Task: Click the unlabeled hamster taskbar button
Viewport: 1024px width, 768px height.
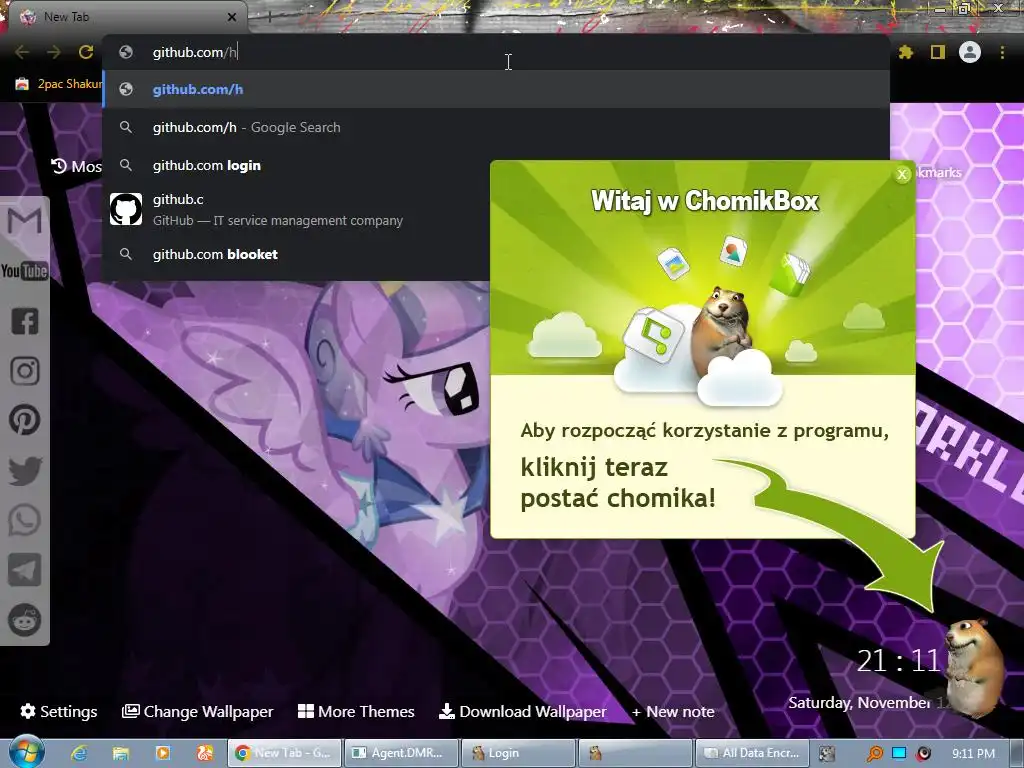Action: click(x=635, y=753)
